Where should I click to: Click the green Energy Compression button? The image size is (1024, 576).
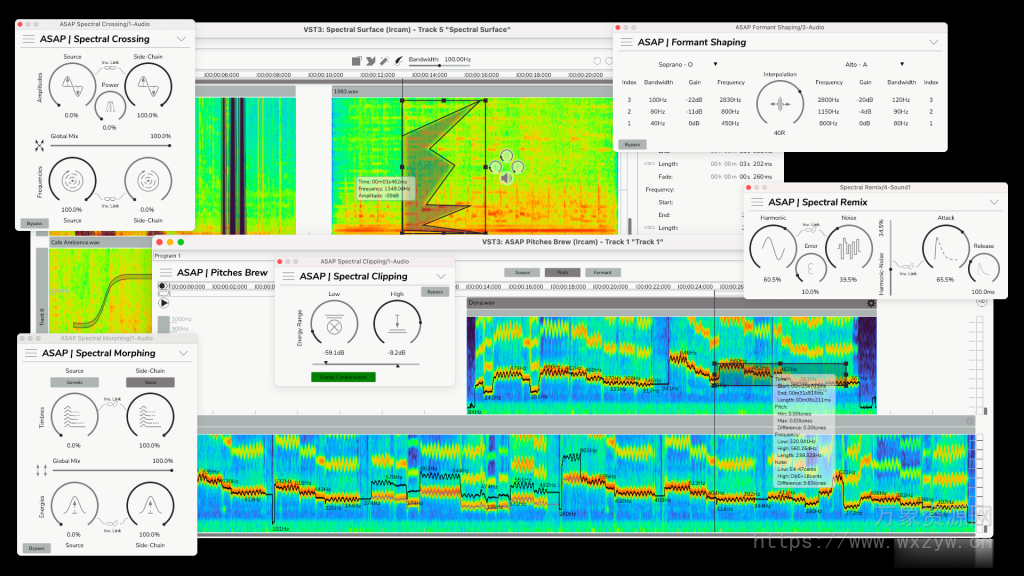click(344, 377)
